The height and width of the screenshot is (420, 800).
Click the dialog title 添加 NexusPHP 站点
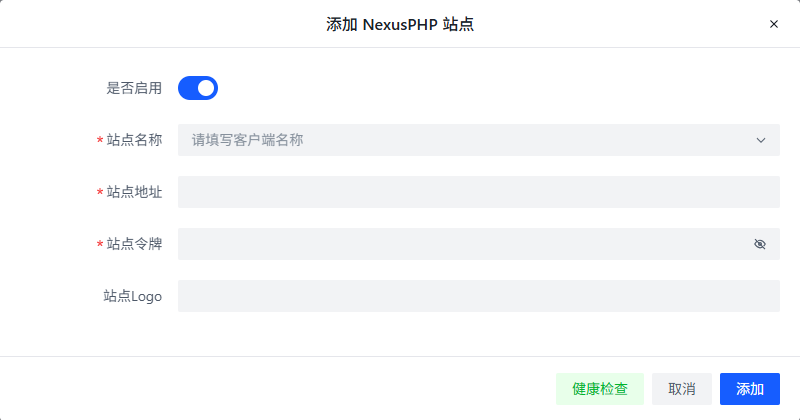400,24
